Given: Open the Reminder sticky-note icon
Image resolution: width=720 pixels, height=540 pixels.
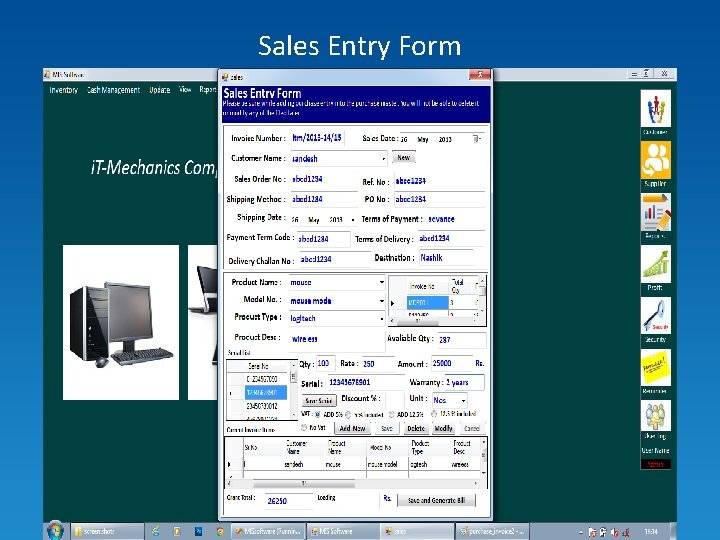Looking at the screenshot, I should click(x=656, y=367).
